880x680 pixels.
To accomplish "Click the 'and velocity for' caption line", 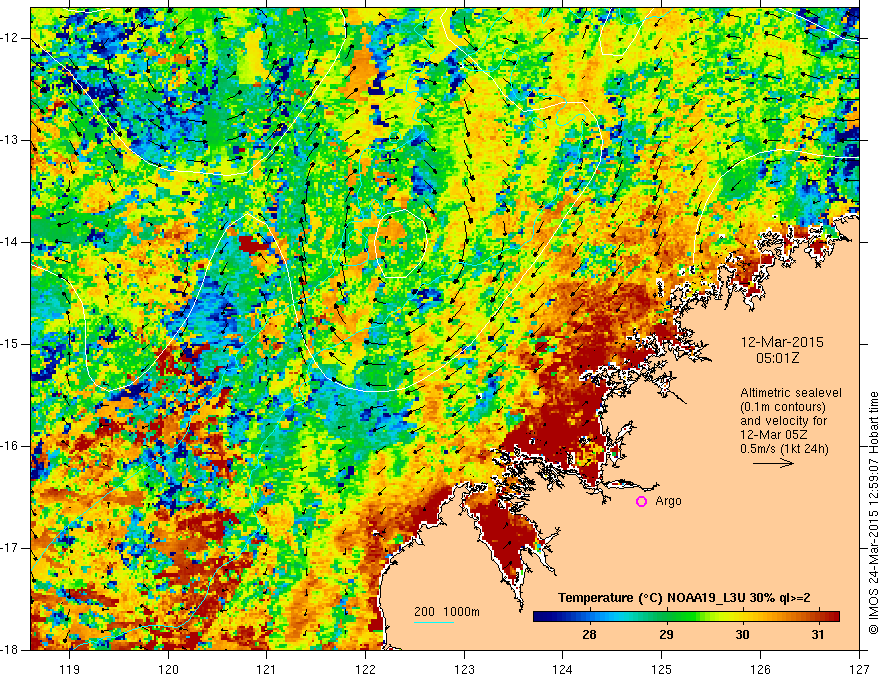I will (x=783, y=421).
